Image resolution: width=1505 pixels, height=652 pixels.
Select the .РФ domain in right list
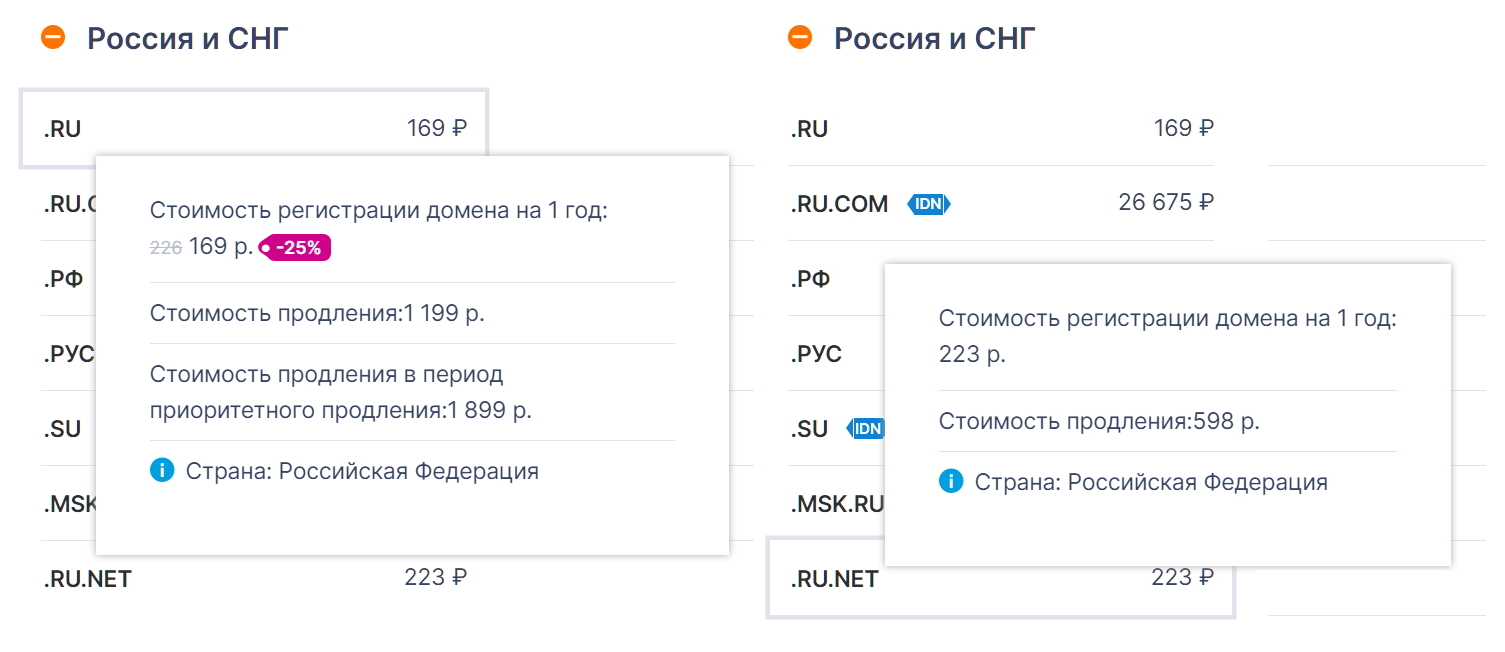[x=810, y=279]
